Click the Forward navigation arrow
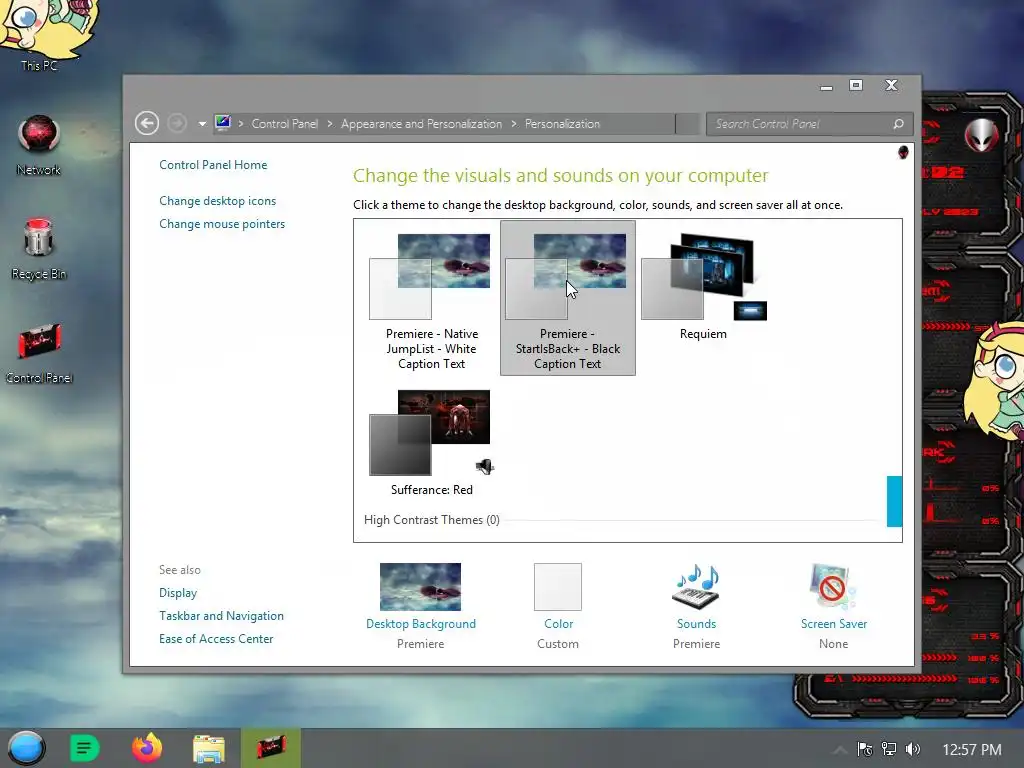The image size is (1024, 768). tap(176, 123)
